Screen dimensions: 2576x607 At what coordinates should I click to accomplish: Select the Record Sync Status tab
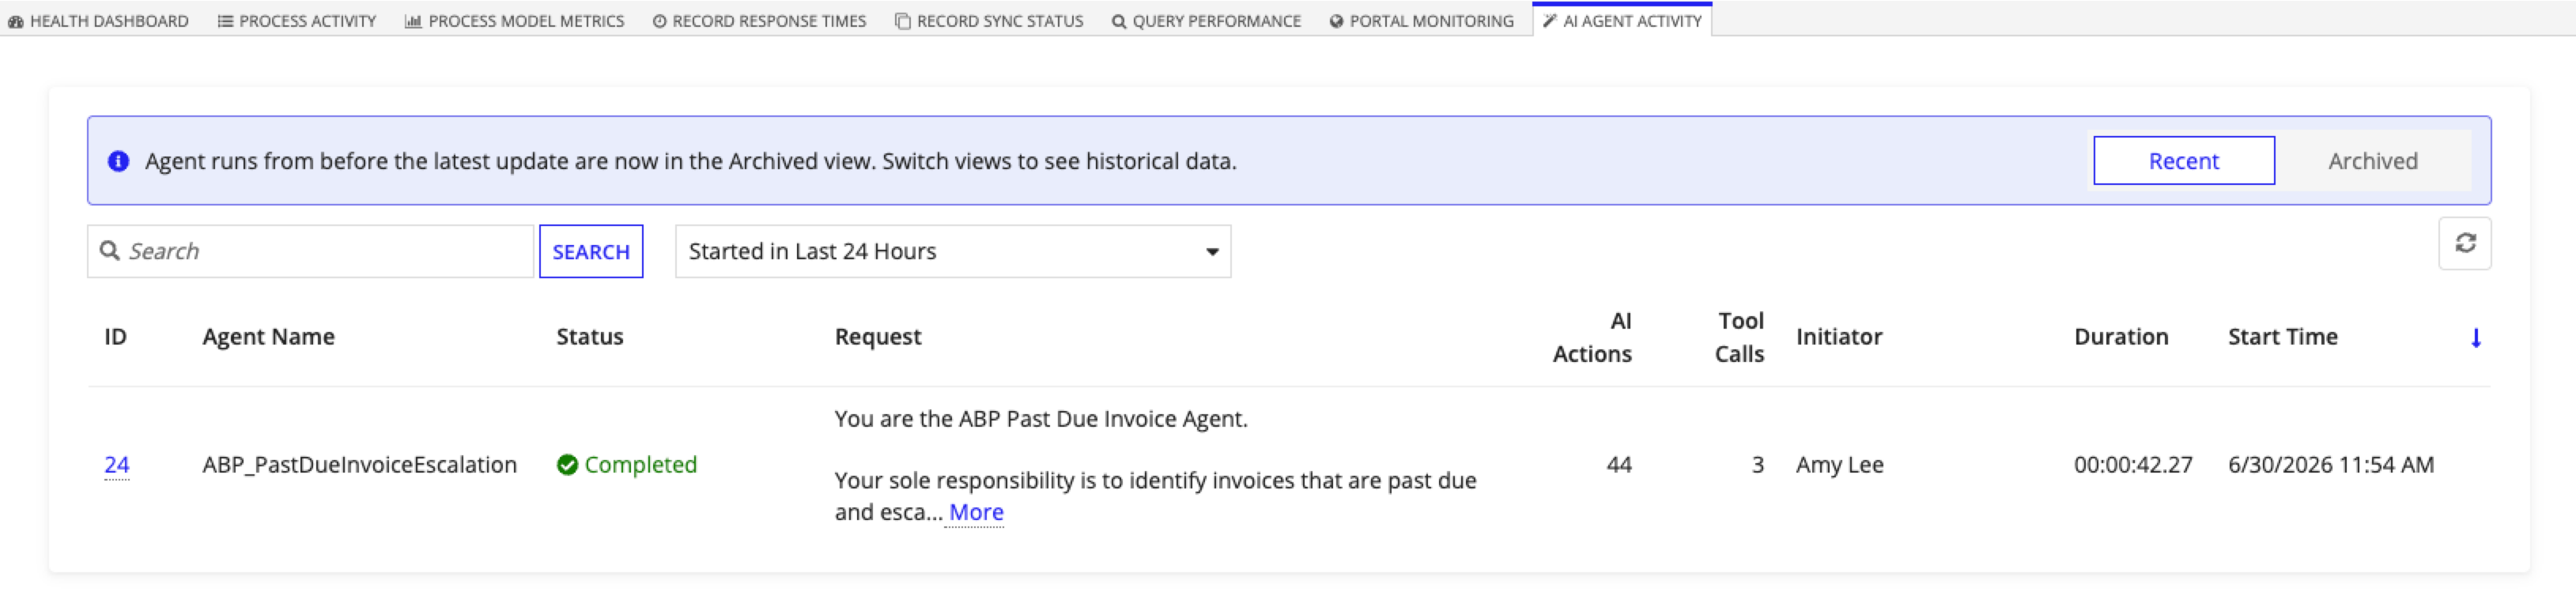coord(989,21)
